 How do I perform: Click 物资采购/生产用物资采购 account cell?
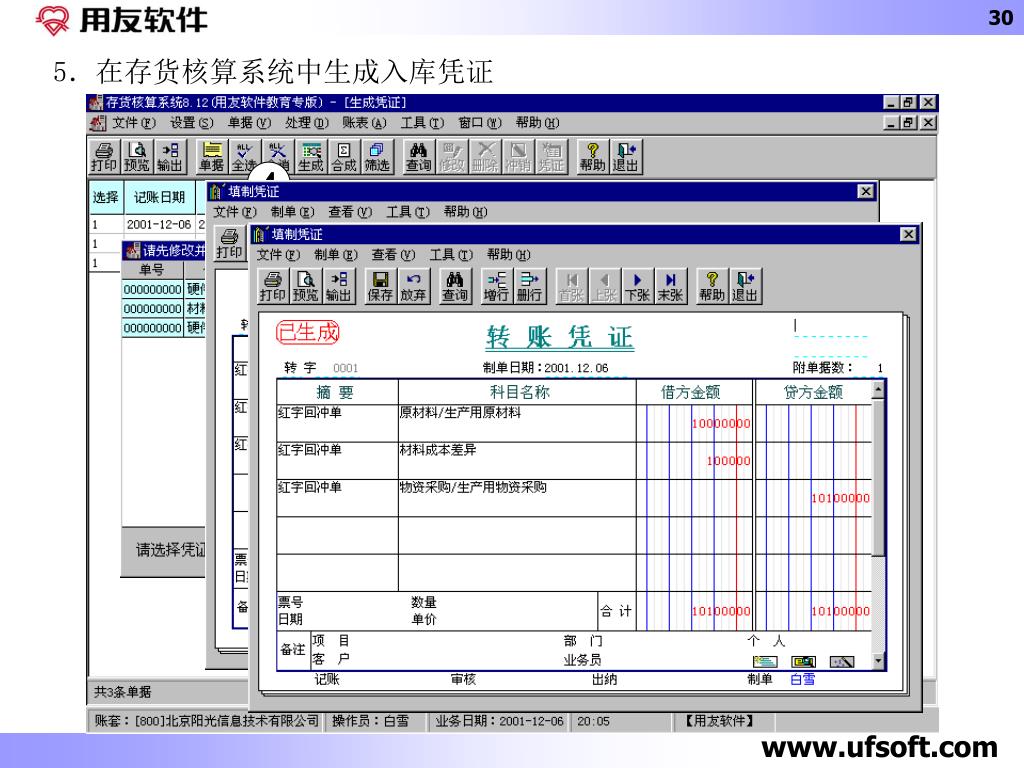click(517, 498)
